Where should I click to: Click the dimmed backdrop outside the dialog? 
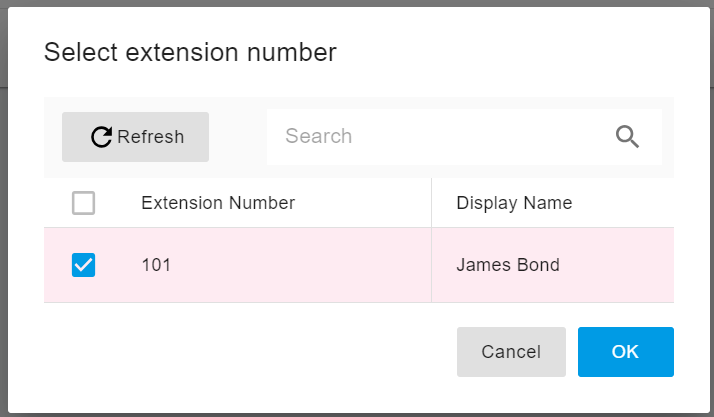pos(4,200)
